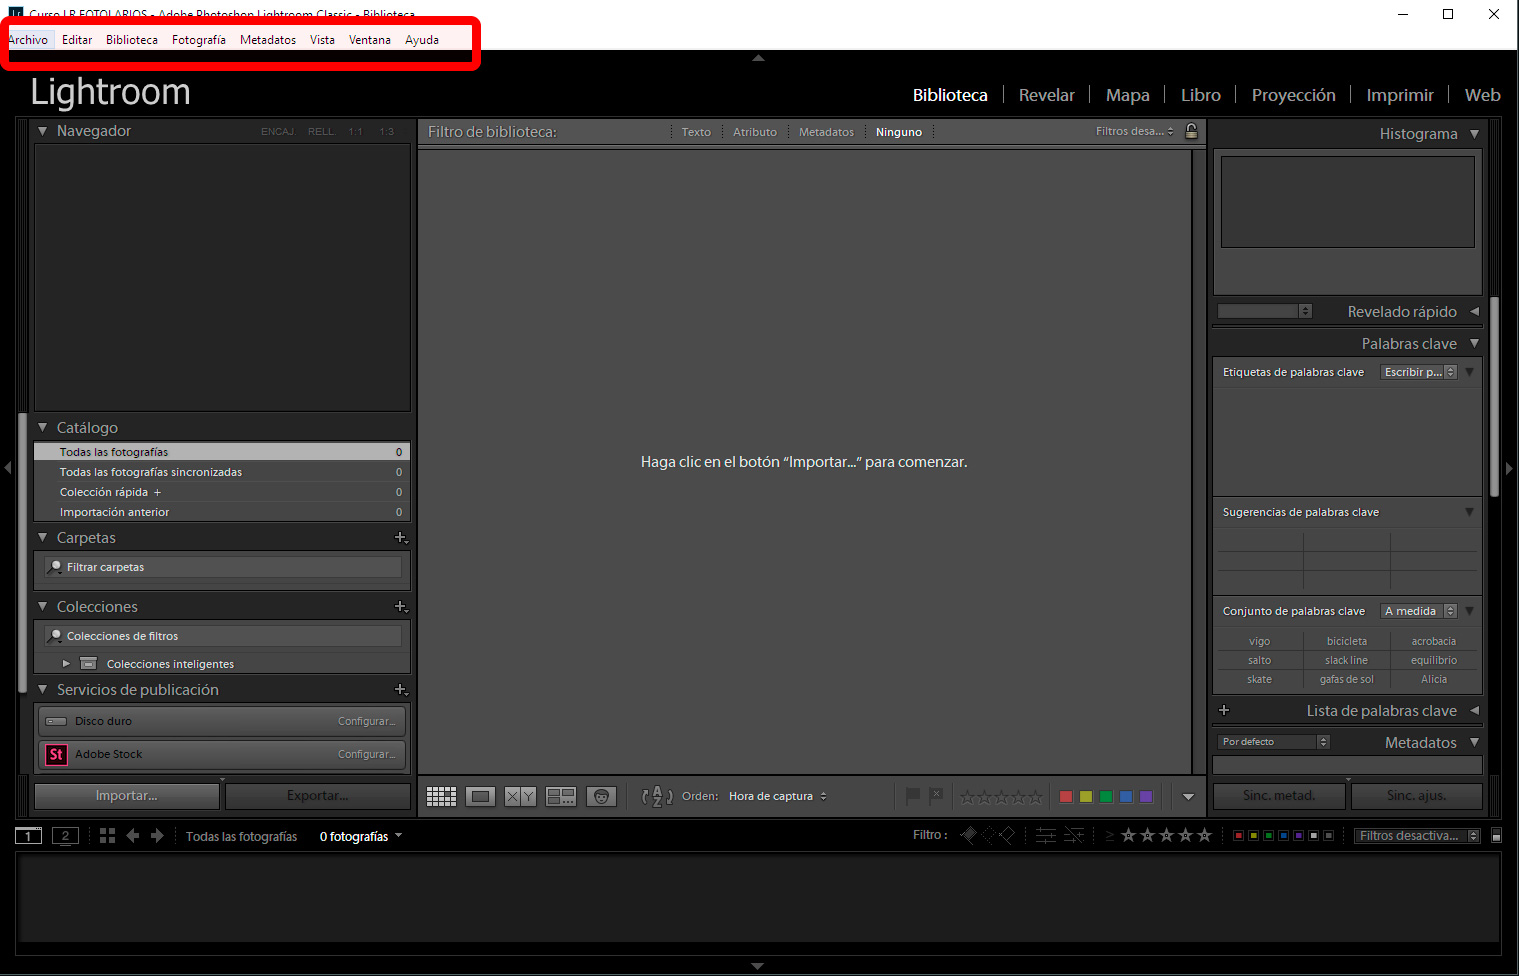This screenshot has height=976, width=1519.
Task: Toggle the A-Z sort direction icon
Action: [657, 796]
